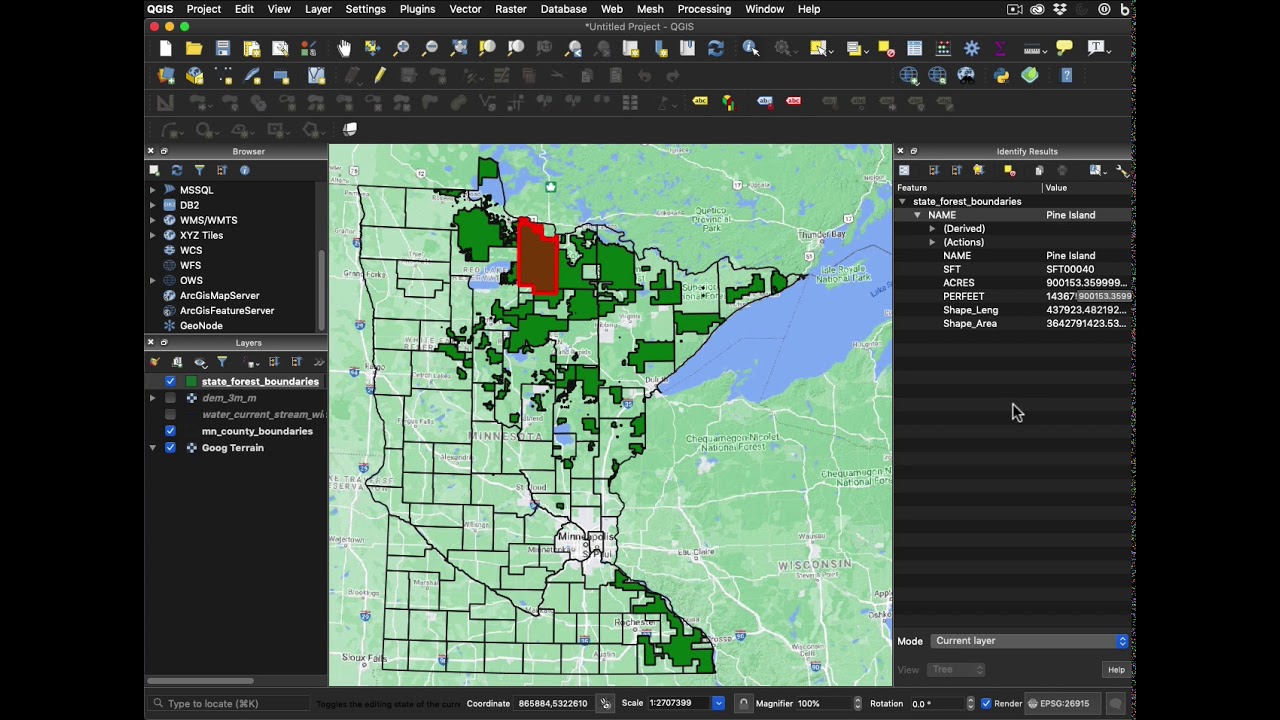This screenshot has height=720, width=1280.
Task: Click the state_forest_boundaries green symbol swatch
Action: (192, 381)
